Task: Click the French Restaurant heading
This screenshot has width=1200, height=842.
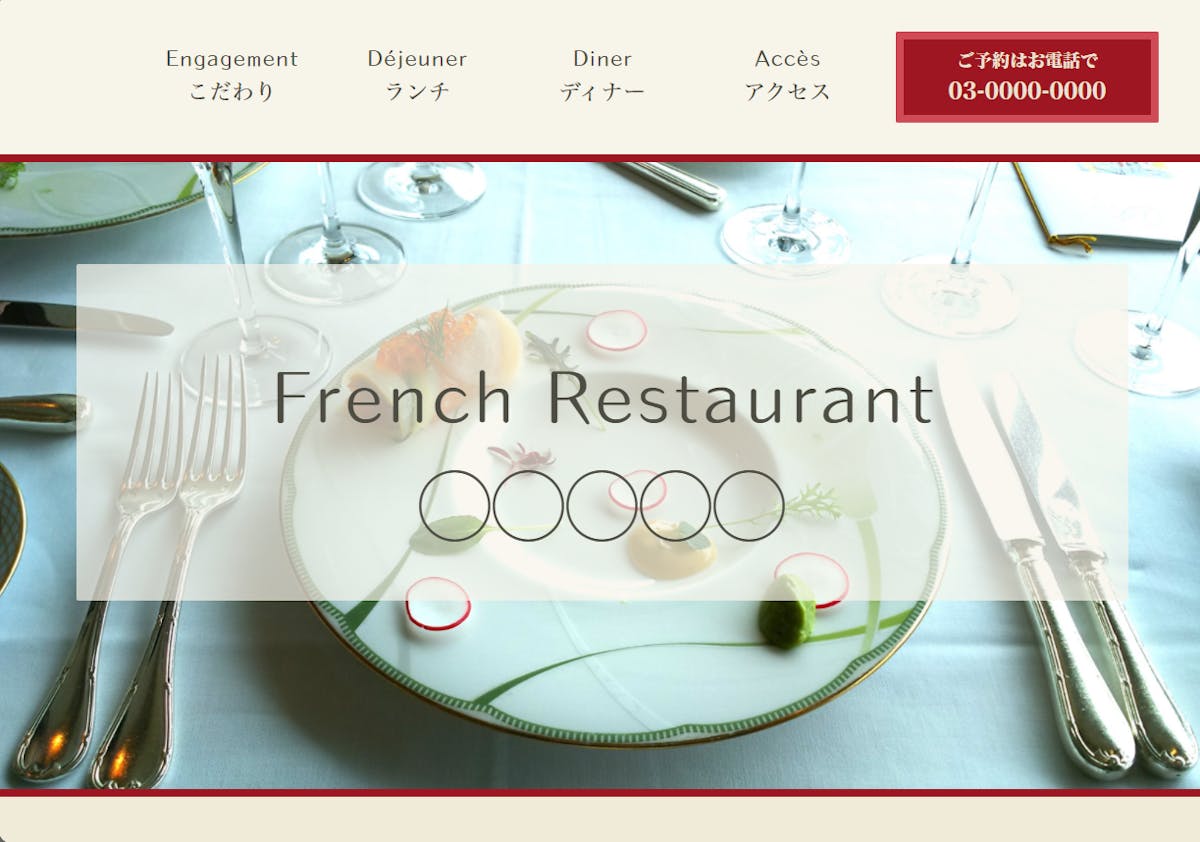Action: tap(603, 397)
